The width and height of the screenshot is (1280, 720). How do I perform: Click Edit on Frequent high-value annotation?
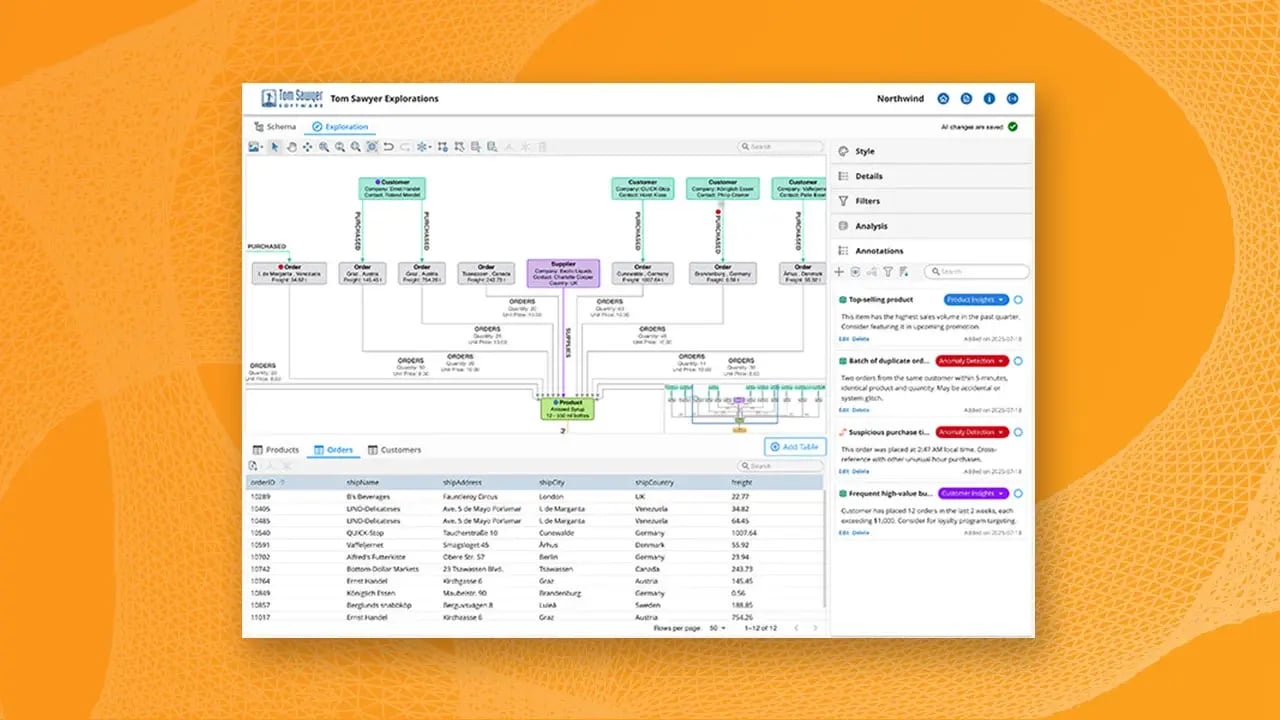pyautogui.click(x=843, y=533)
